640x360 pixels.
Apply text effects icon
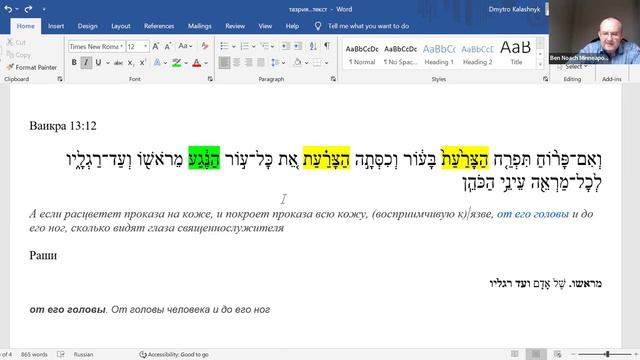coord(157,63)
